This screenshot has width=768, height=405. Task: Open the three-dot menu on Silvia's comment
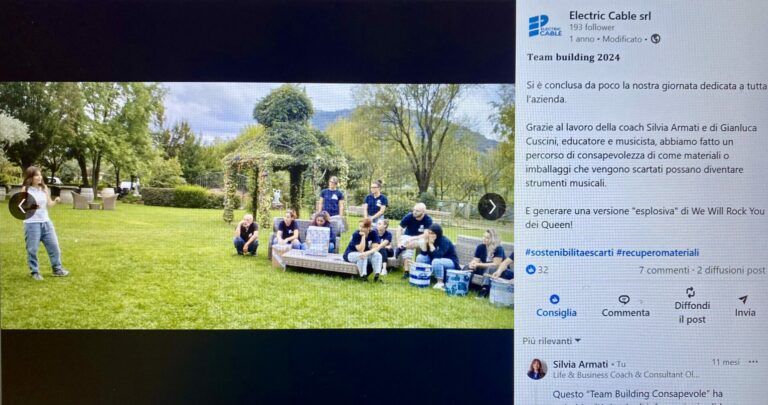tap(753, 362)
